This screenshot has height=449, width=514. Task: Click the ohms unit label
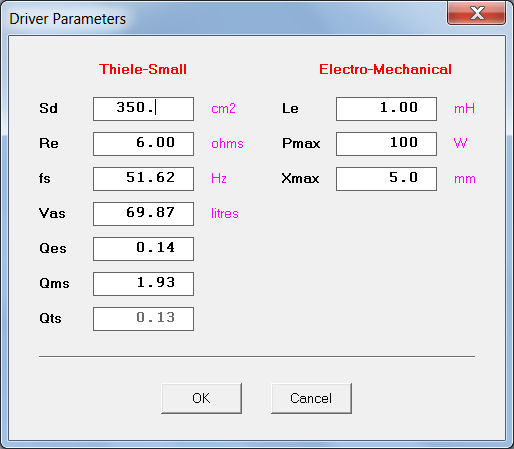coord(227,144)
